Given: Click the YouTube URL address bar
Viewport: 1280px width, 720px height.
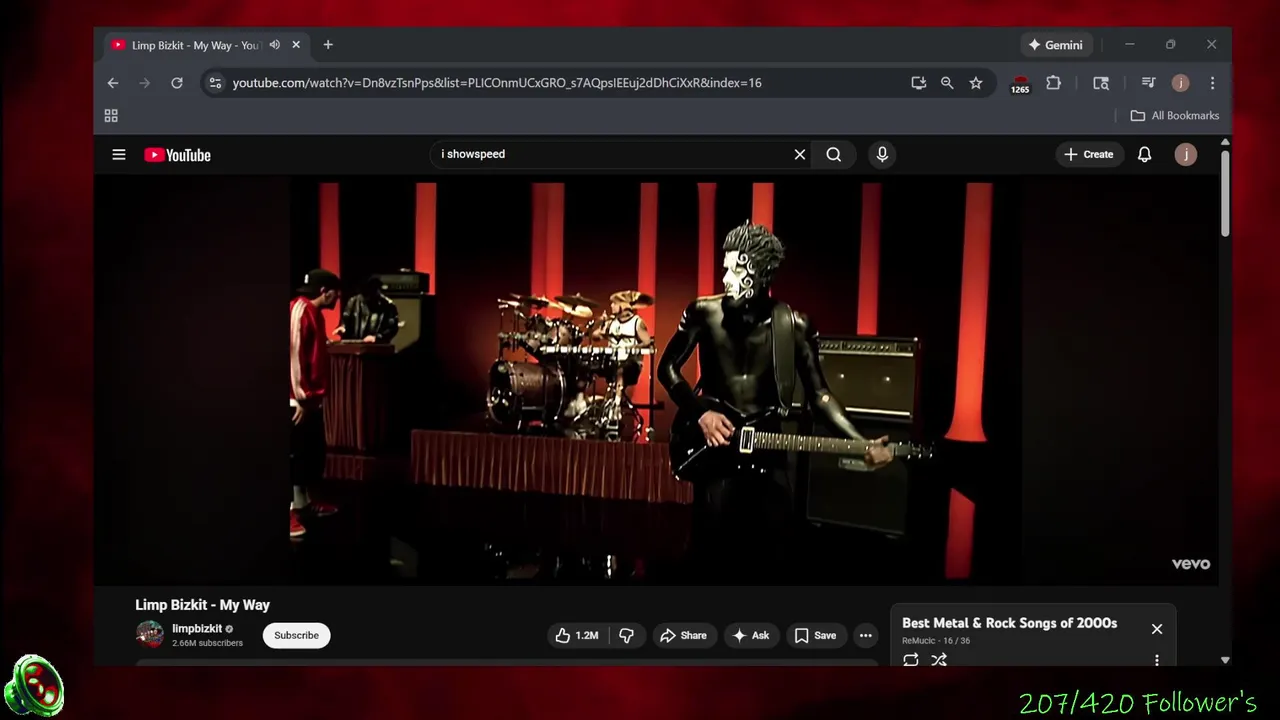Looking at the screenshot, I should click(x=497, y=83).
